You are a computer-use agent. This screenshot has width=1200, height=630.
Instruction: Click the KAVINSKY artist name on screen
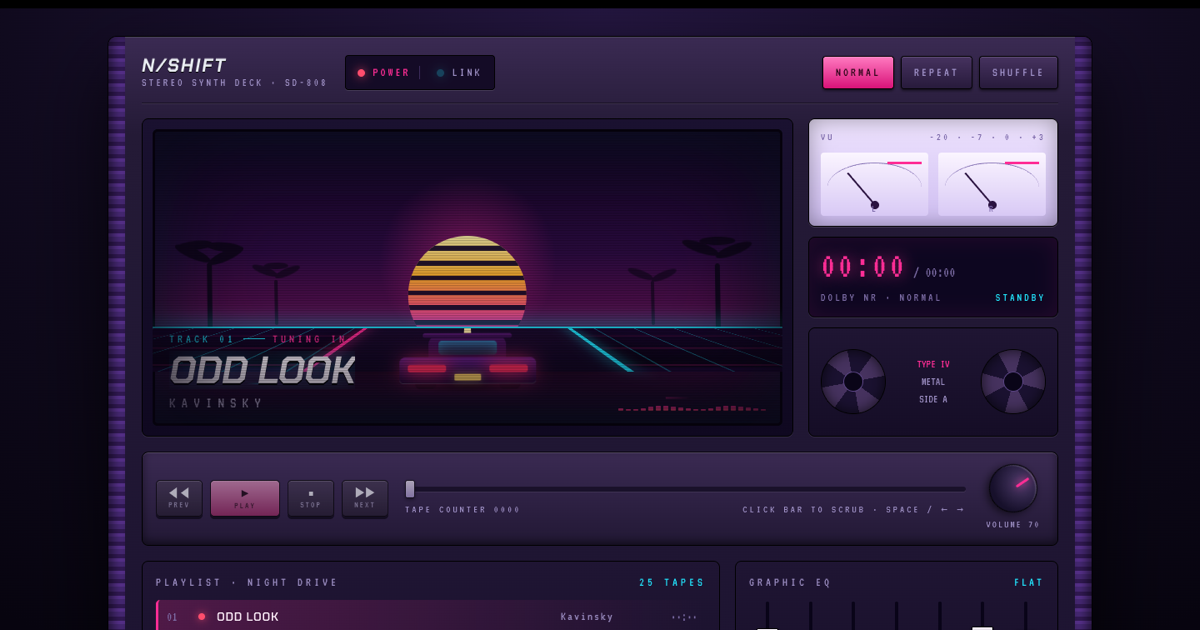click(216, 403)
